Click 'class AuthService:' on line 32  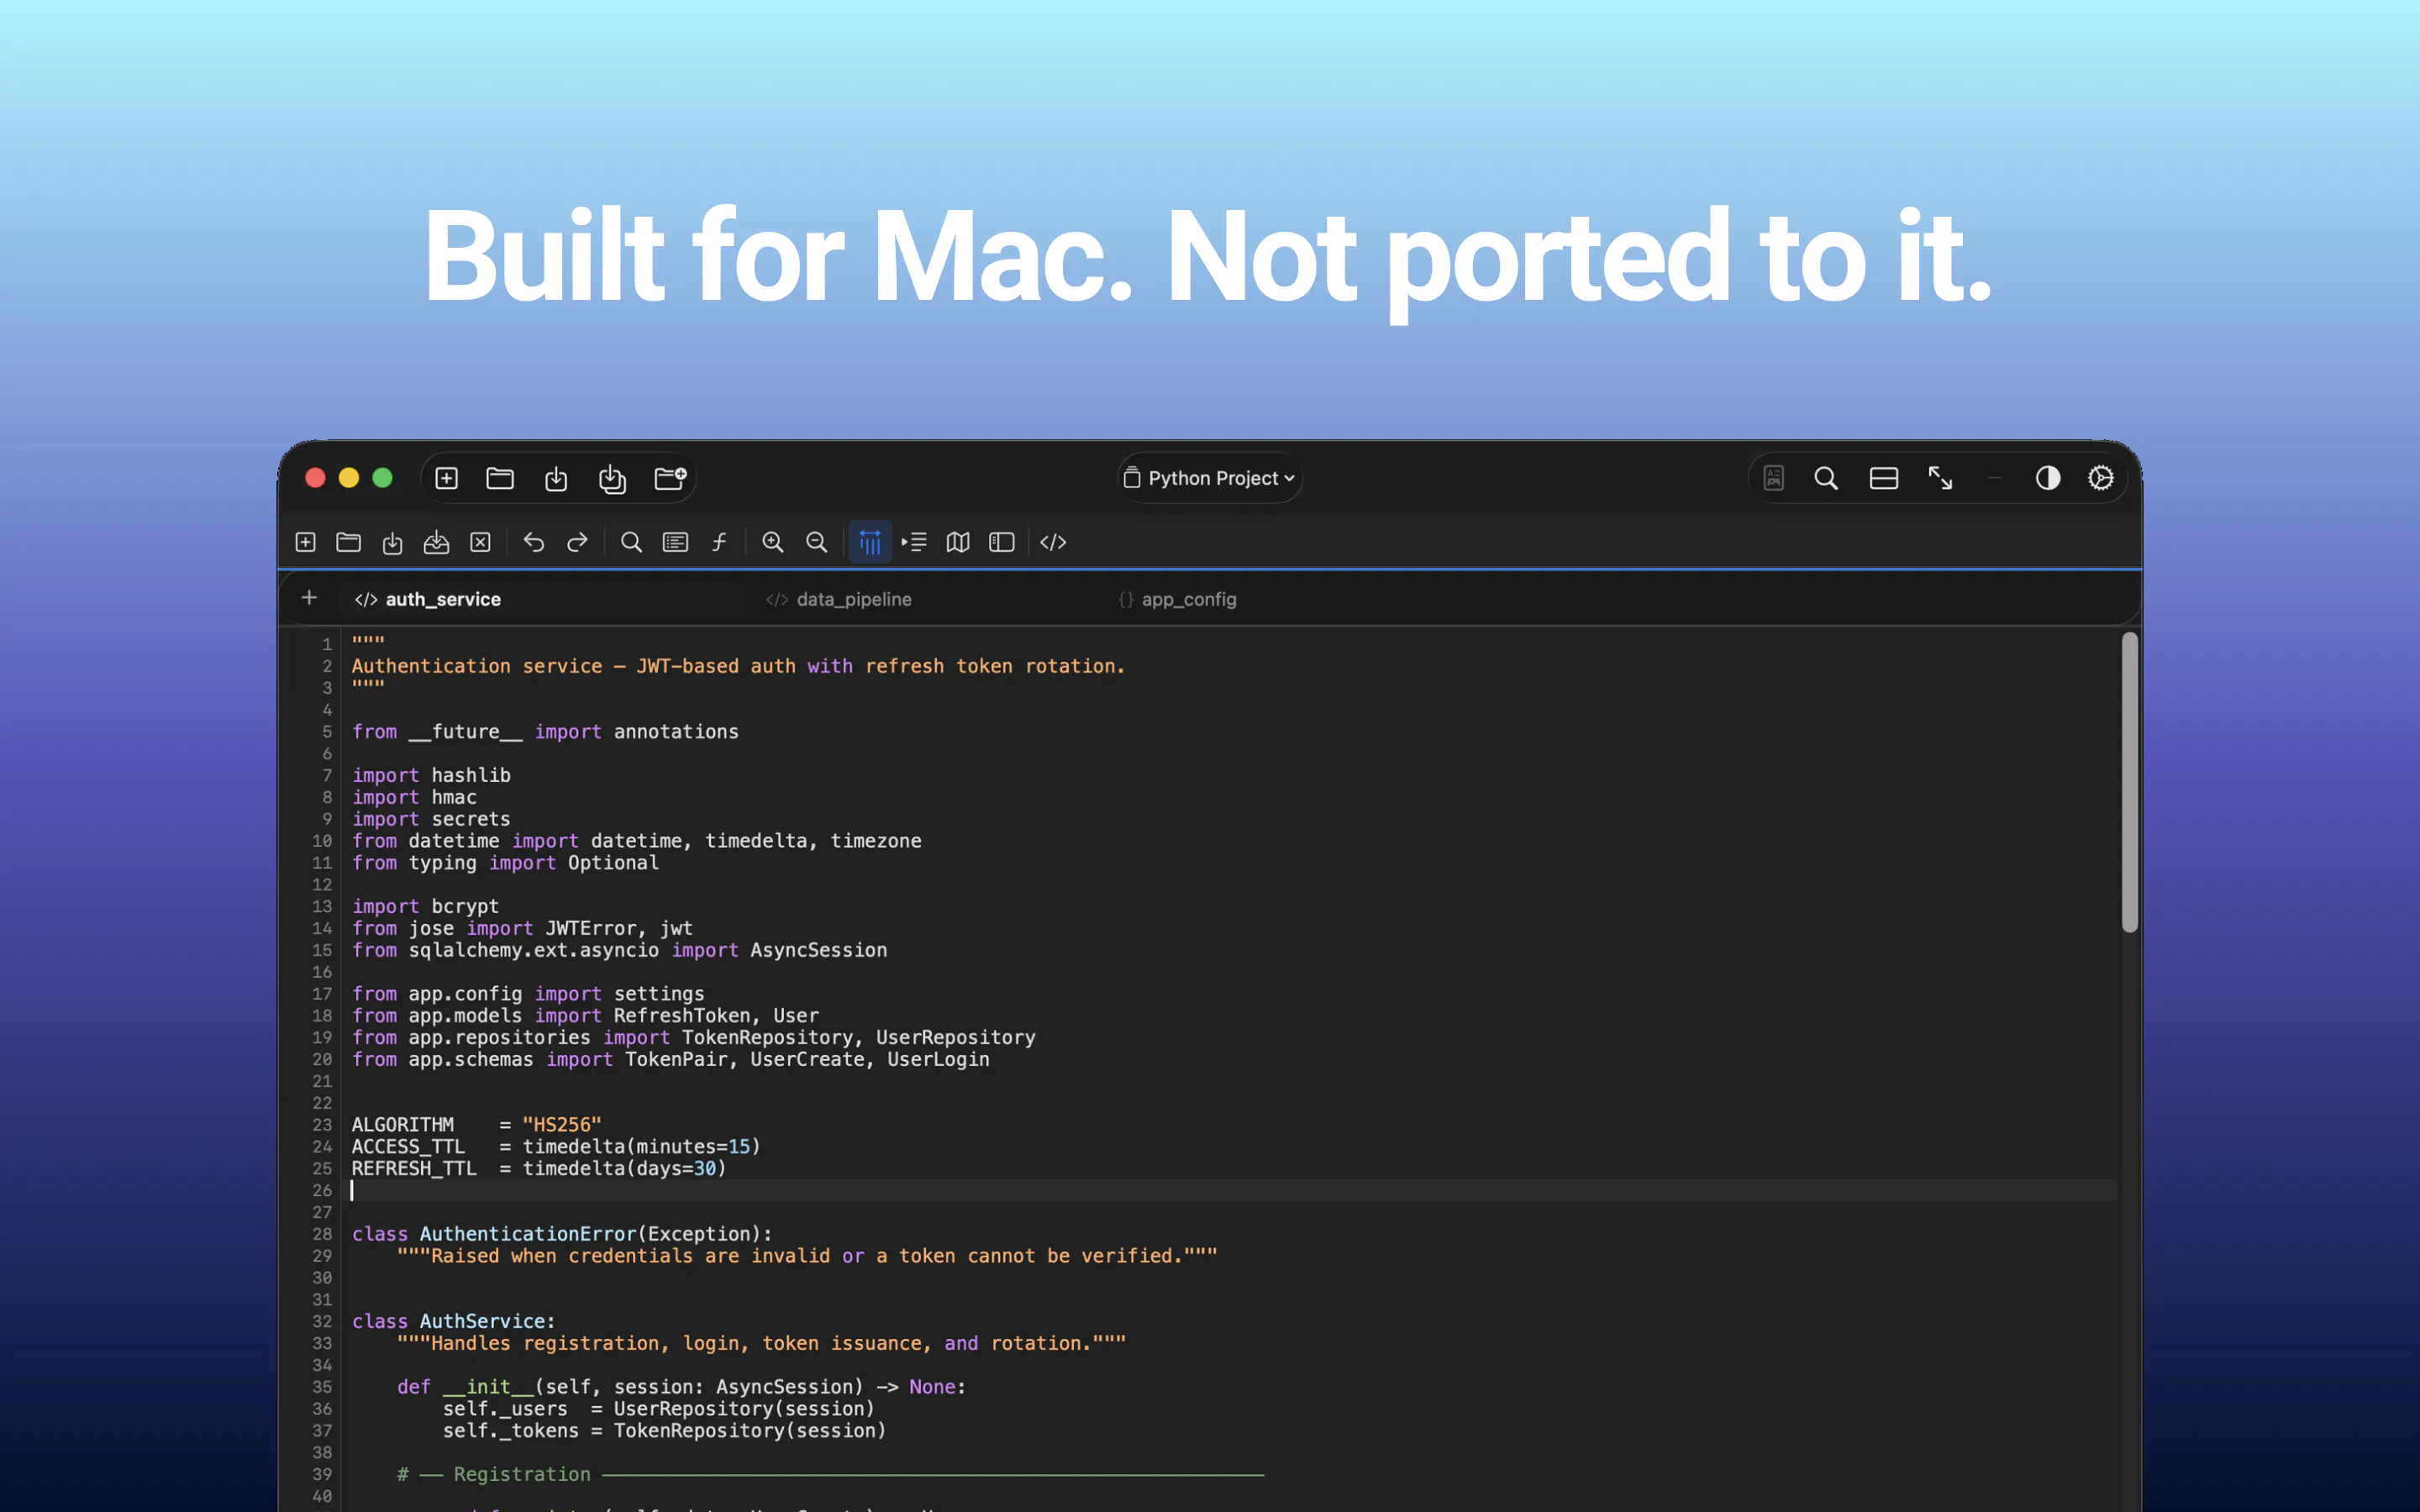coord(453,1321)
